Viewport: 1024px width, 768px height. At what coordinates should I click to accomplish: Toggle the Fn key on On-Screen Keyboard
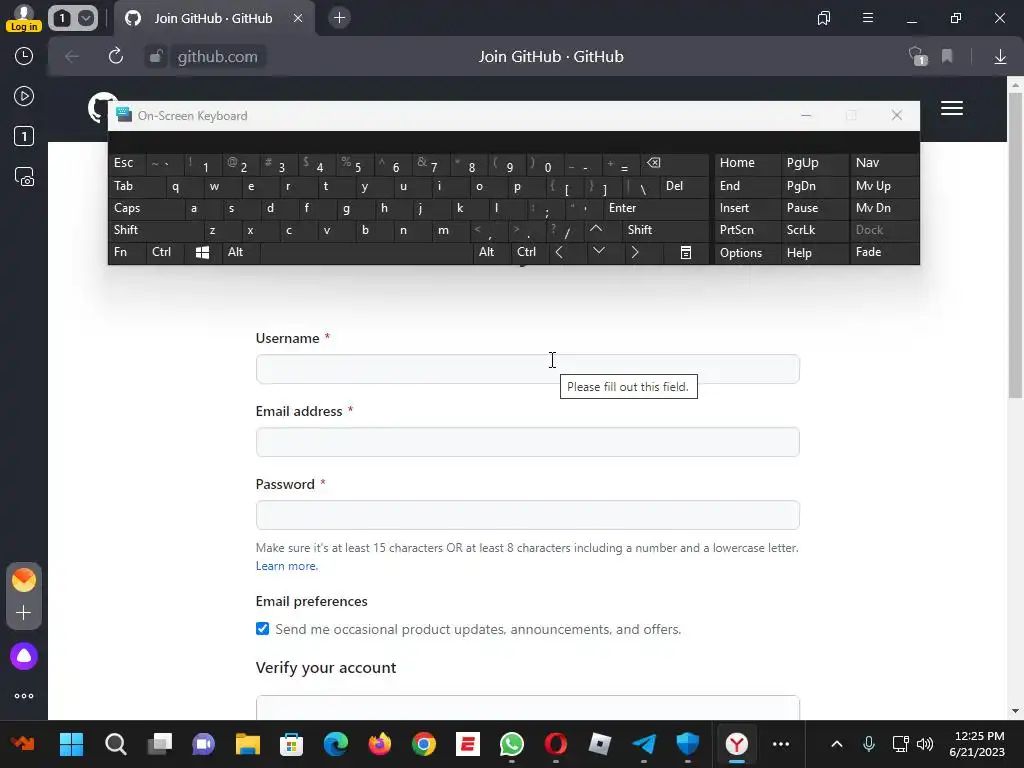127,252
